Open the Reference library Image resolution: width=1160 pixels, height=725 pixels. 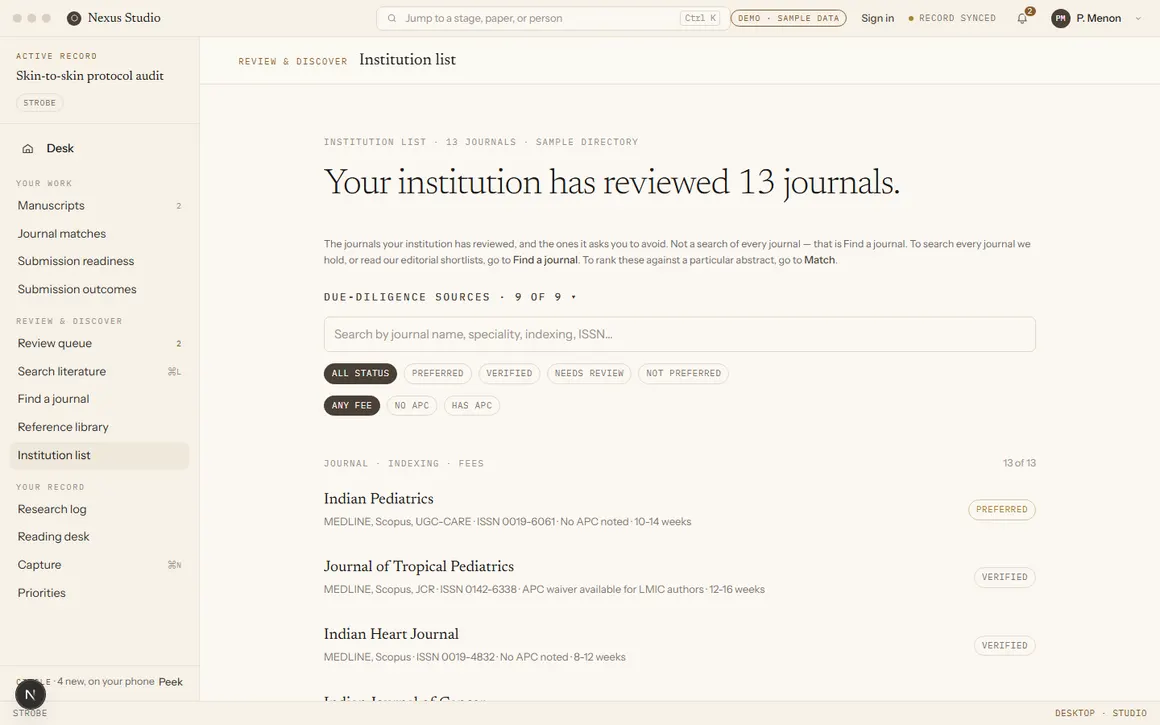pos(99,427)
